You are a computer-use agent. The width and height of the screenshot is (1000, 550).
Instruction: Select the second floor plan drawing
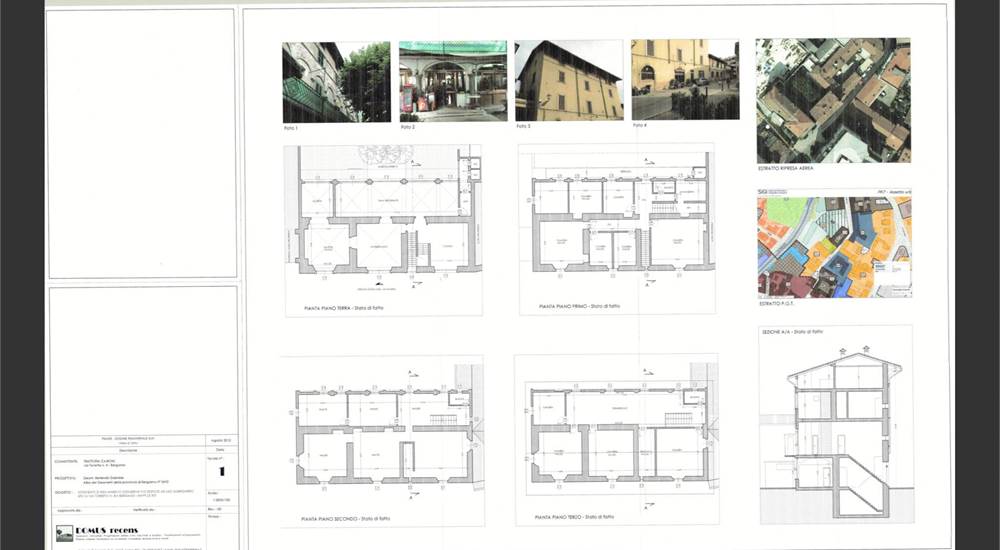pos(380,435)
